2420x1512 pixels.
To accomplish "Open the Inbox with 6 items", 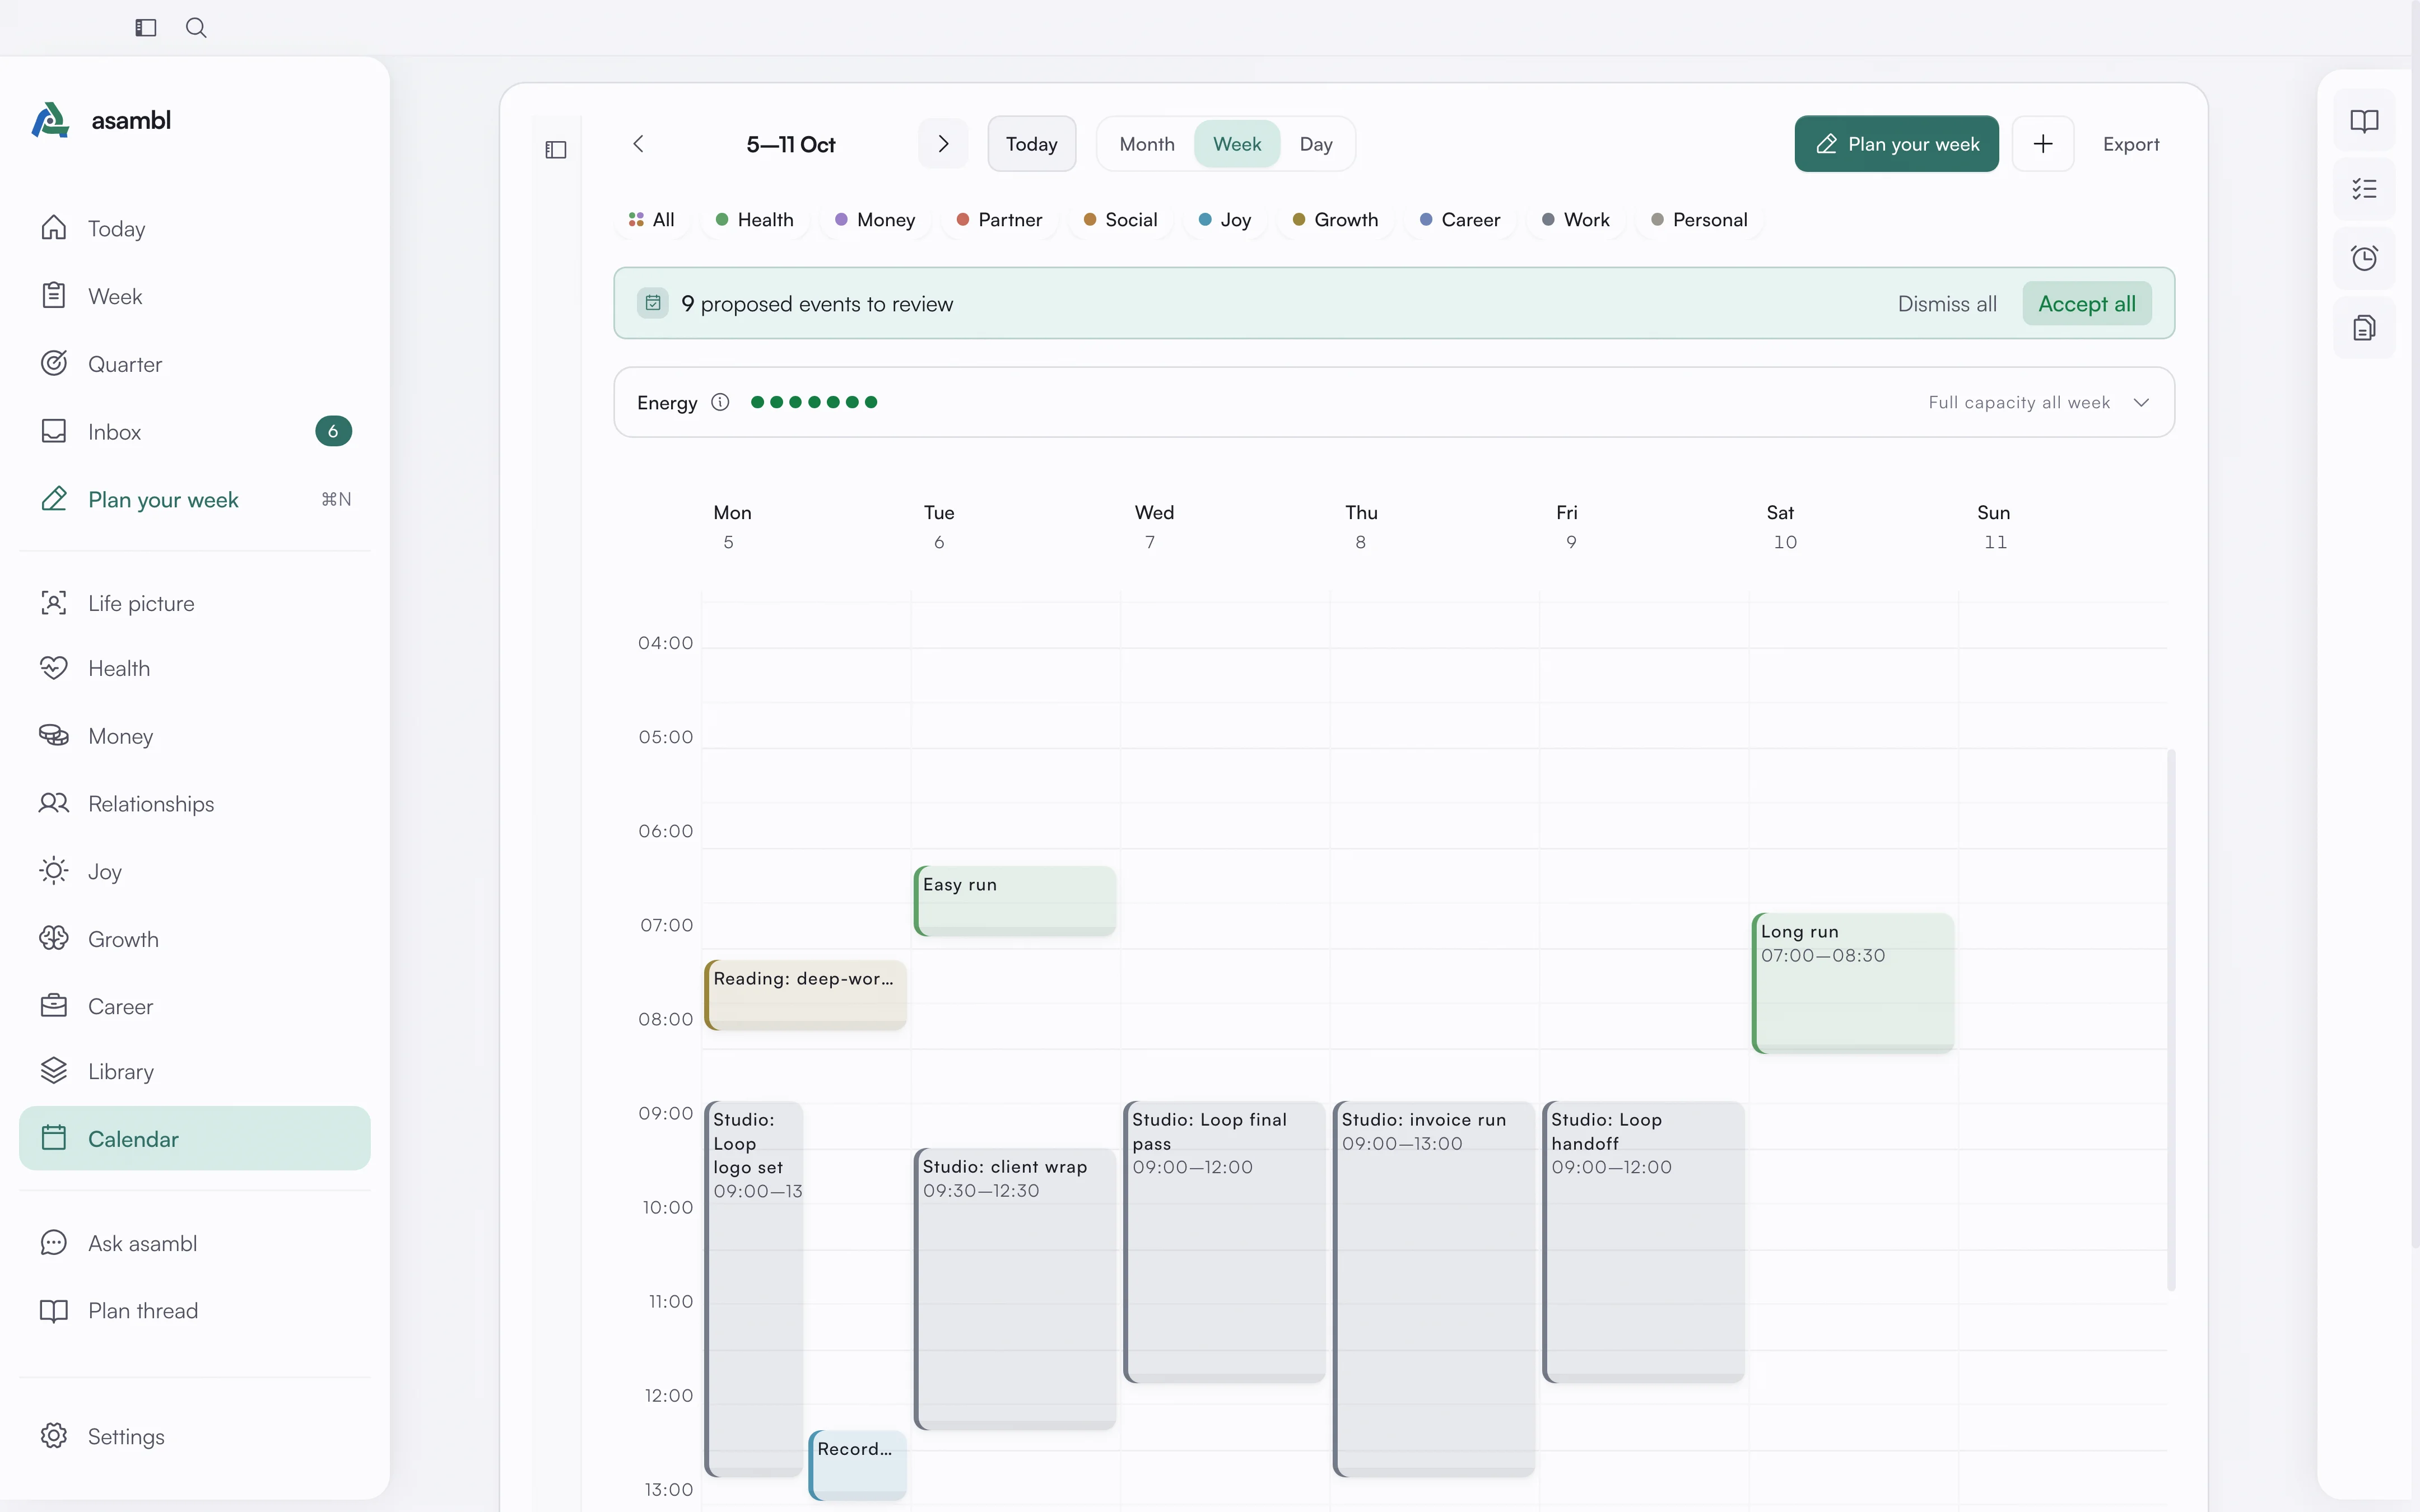I will [195, 432].
